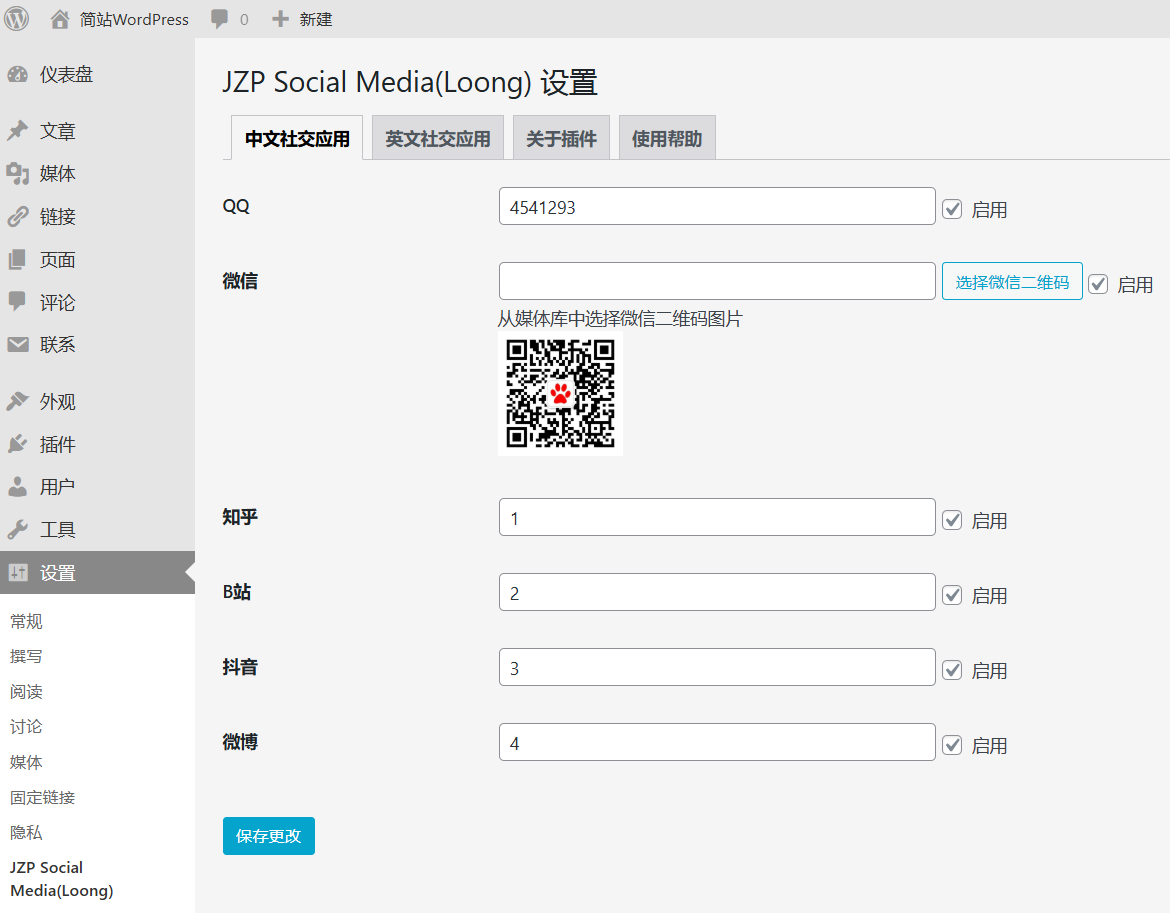1170x913 pixels.
Task: Open Posts via the pushpin icon
Action: tap(17, 131)
